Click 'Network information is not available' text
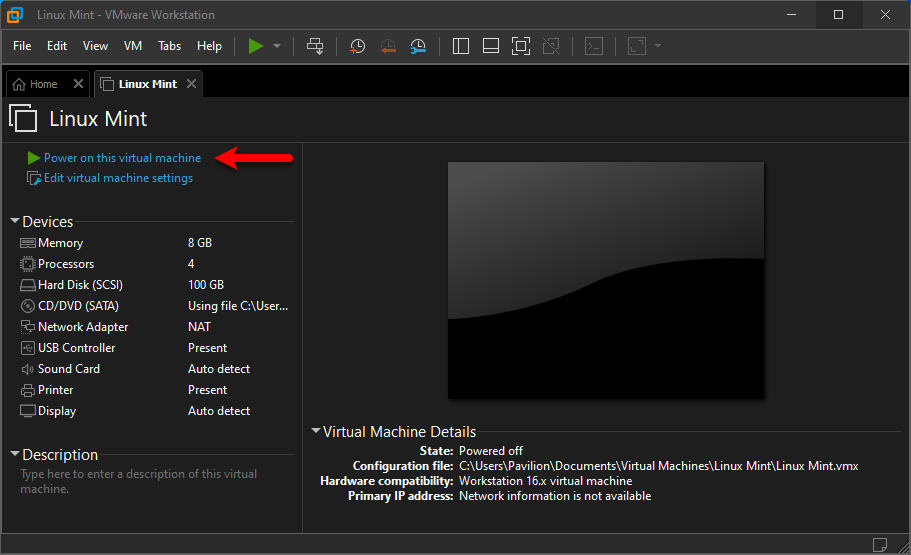The image size is (911, 555). pyautogui.click(x=555, y=496)
